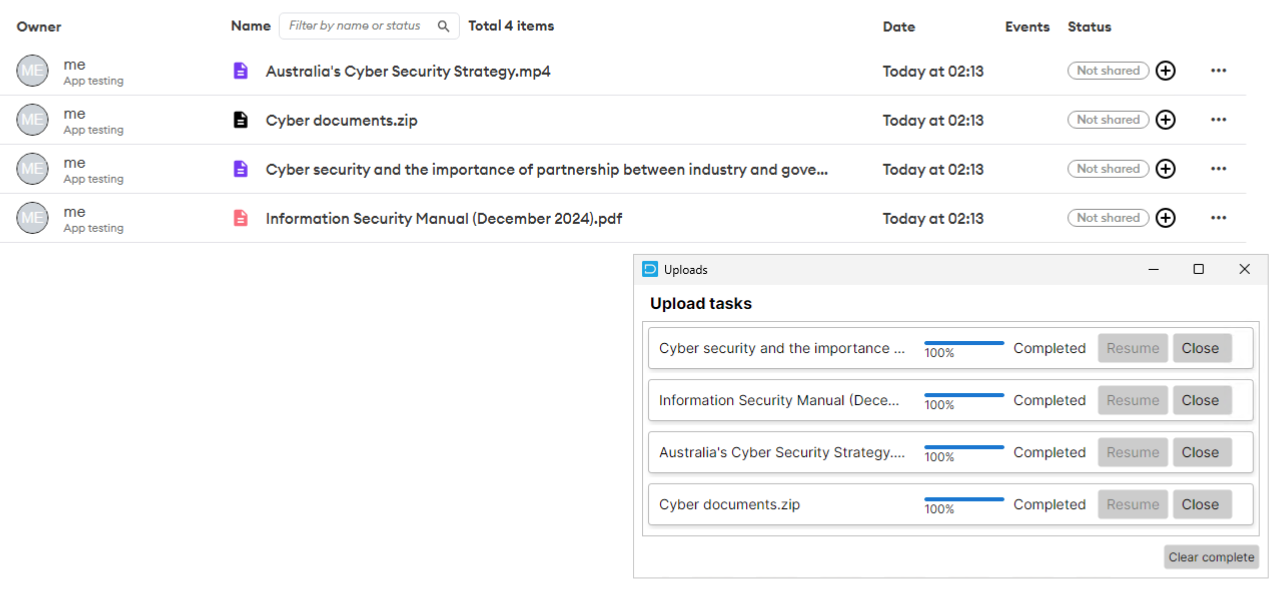The width and height of the screenshot is (1282, 593).
Task: Close the Cyber security and the importance upload task
Action: pos(1202,348)
